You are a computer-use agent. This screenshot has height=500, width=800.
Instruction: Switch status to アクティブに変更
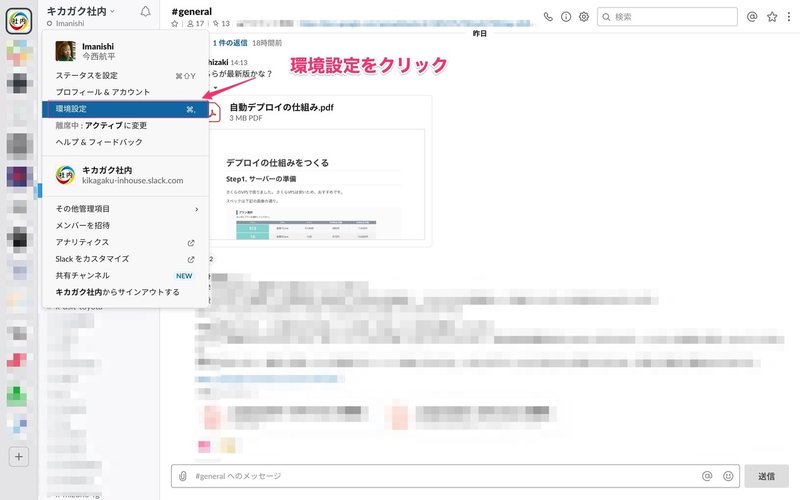(x=125, y=126)
